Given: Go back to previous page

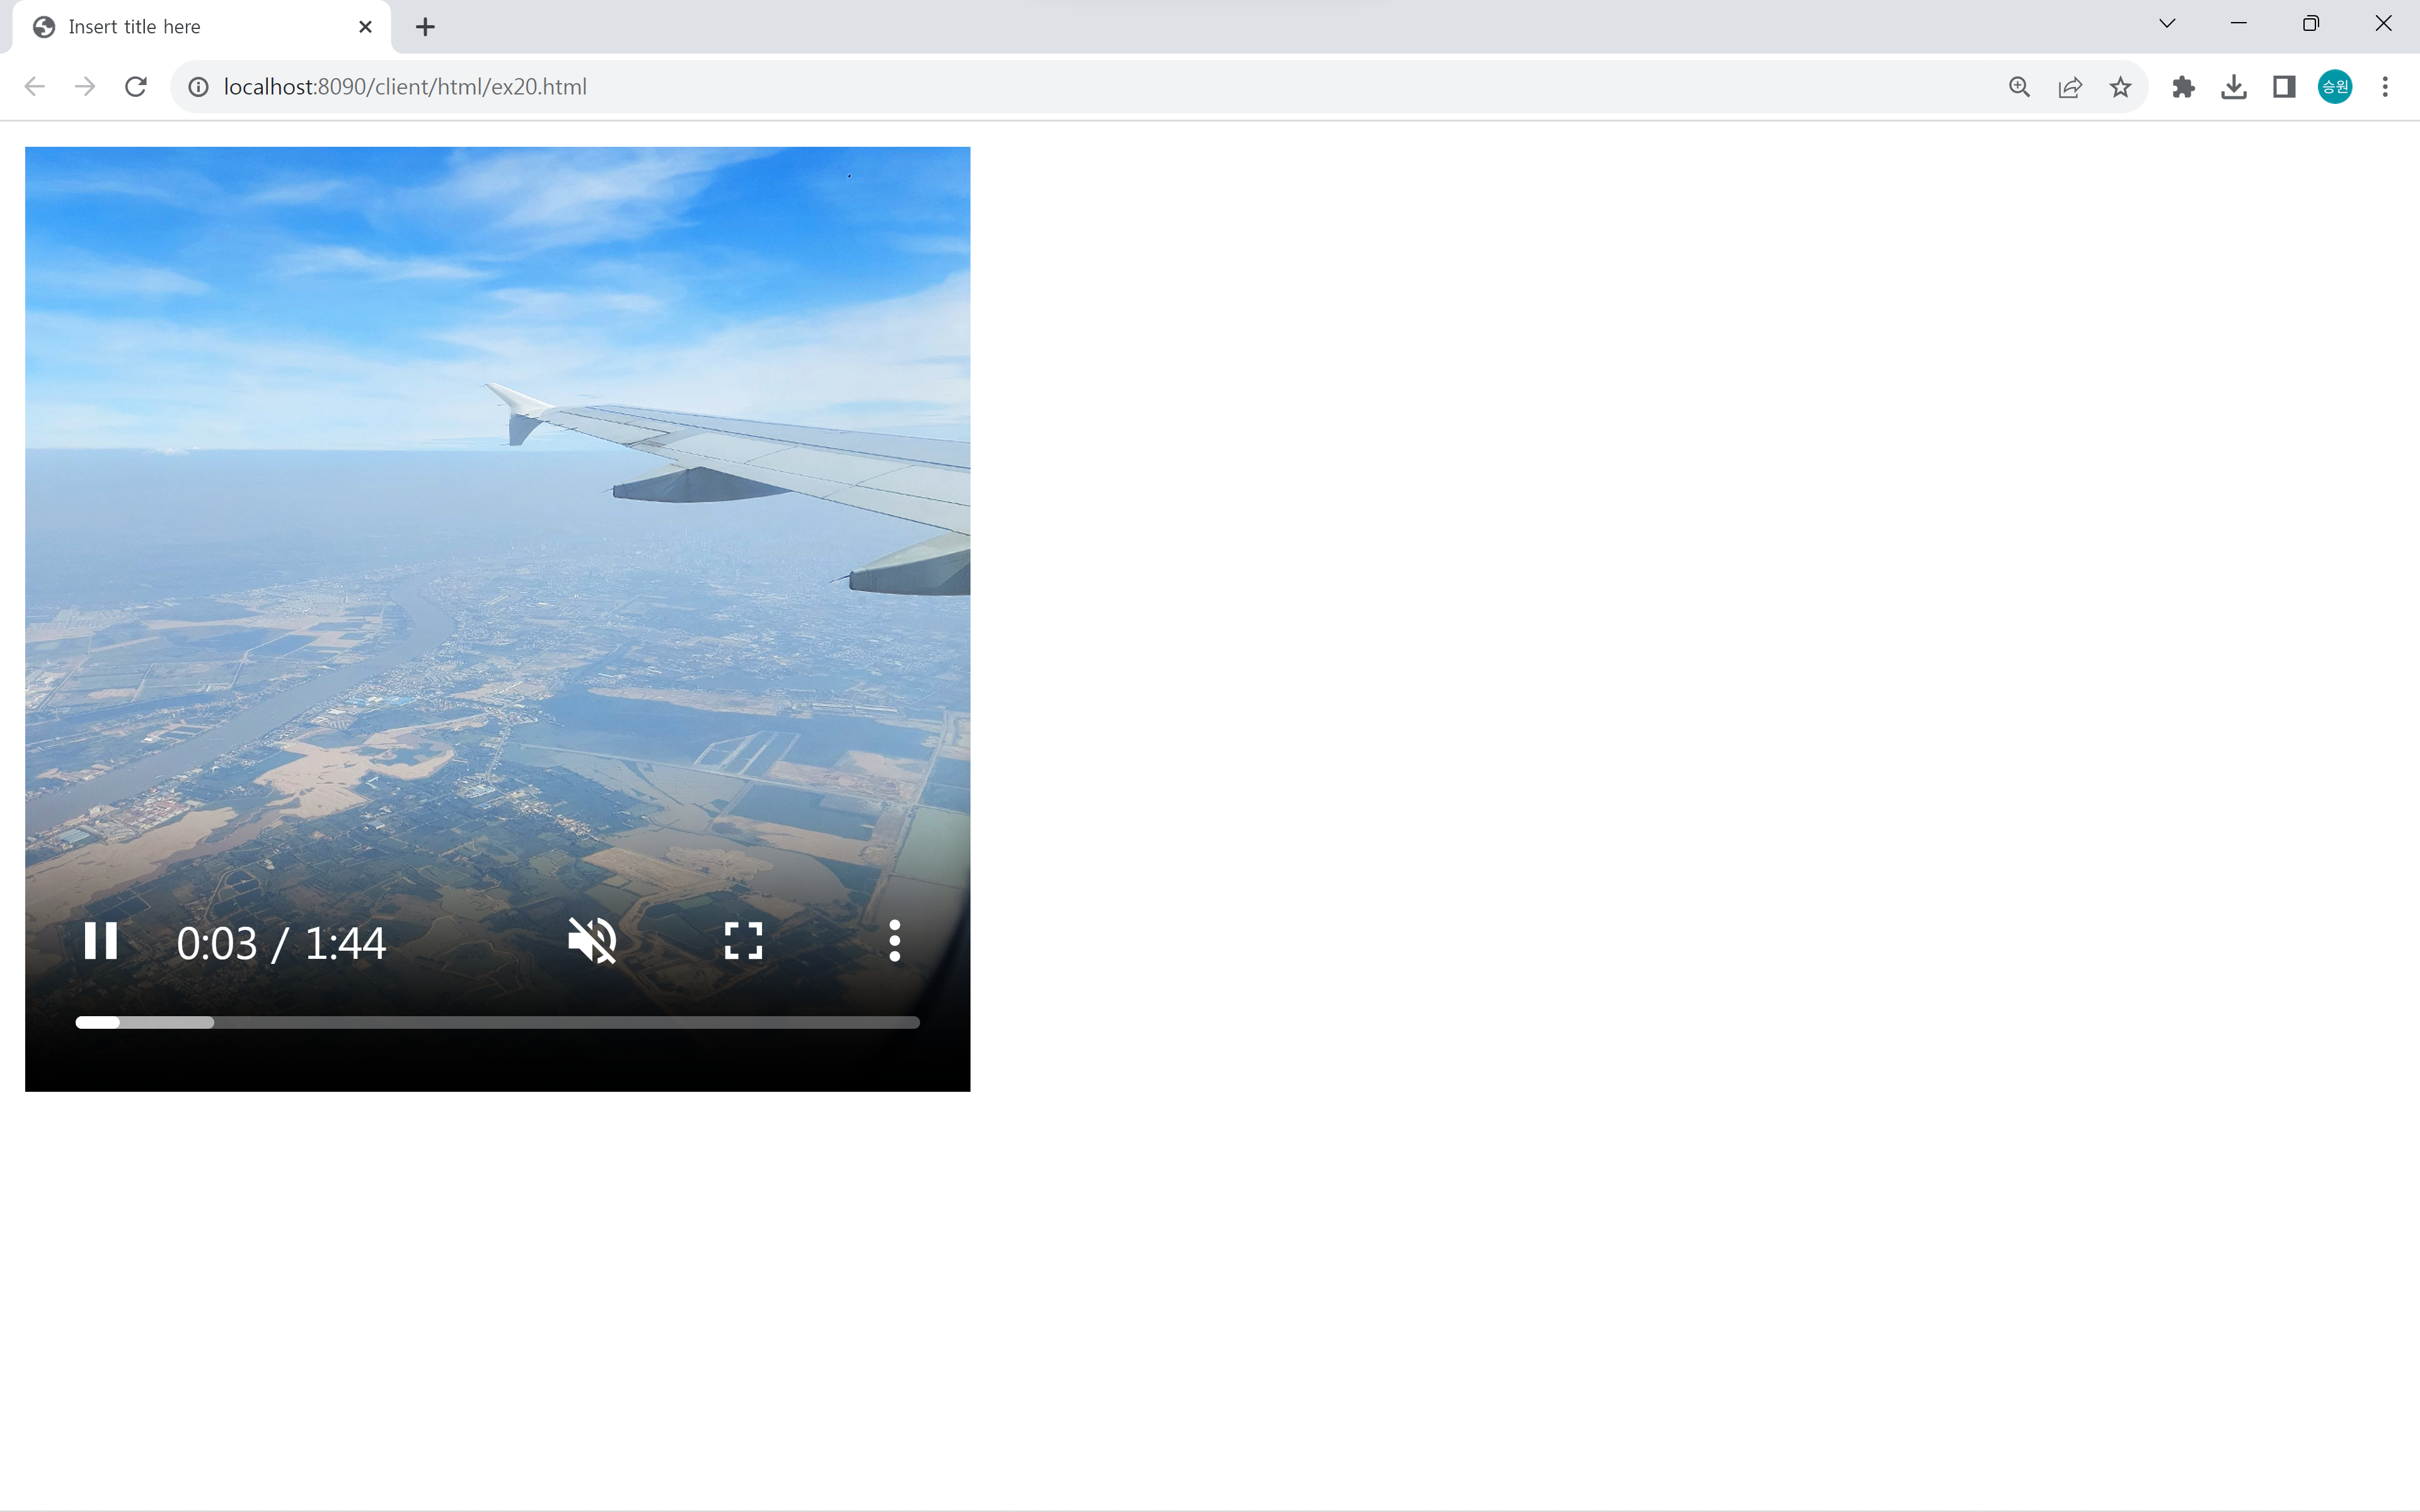Looking at the screenshot, I should point(35,87).
